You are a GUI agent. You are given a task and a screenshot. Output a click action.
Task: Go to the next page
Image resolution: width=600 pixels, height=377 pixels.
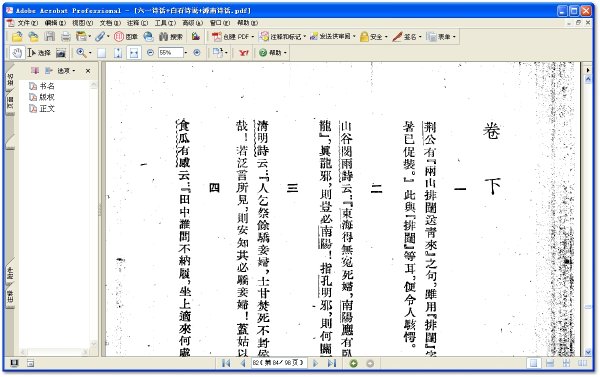tap(315, 363)
